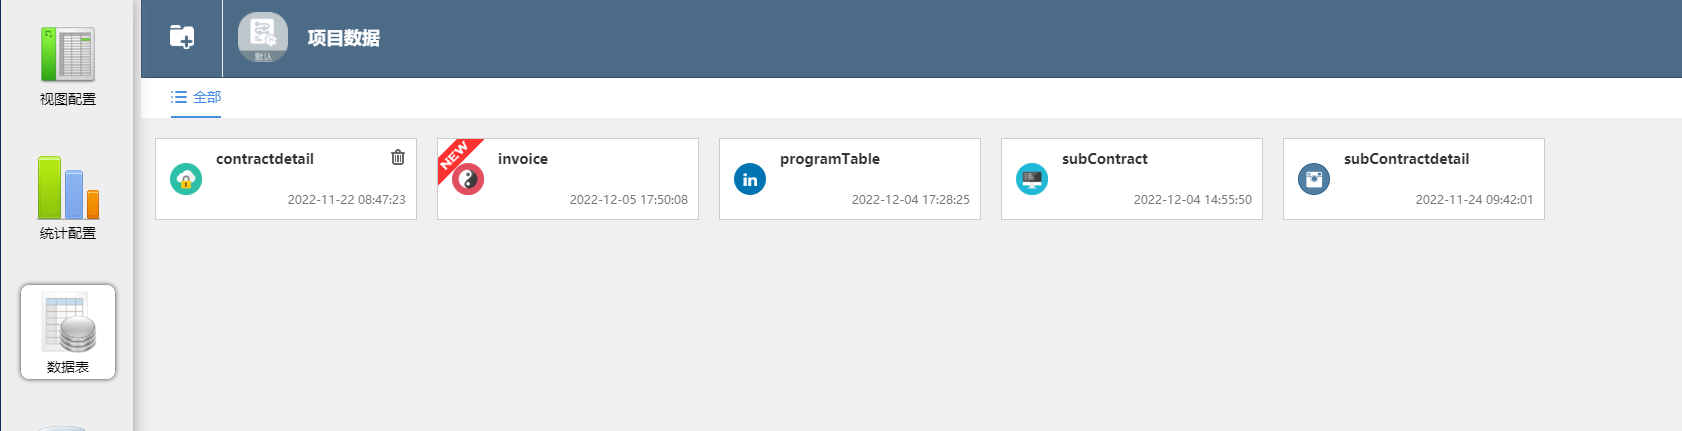The image size is (1682, 431).
Task: Delete the contractdetail table via trash icon
Action: pyautogui.click(x=398, y=157)
